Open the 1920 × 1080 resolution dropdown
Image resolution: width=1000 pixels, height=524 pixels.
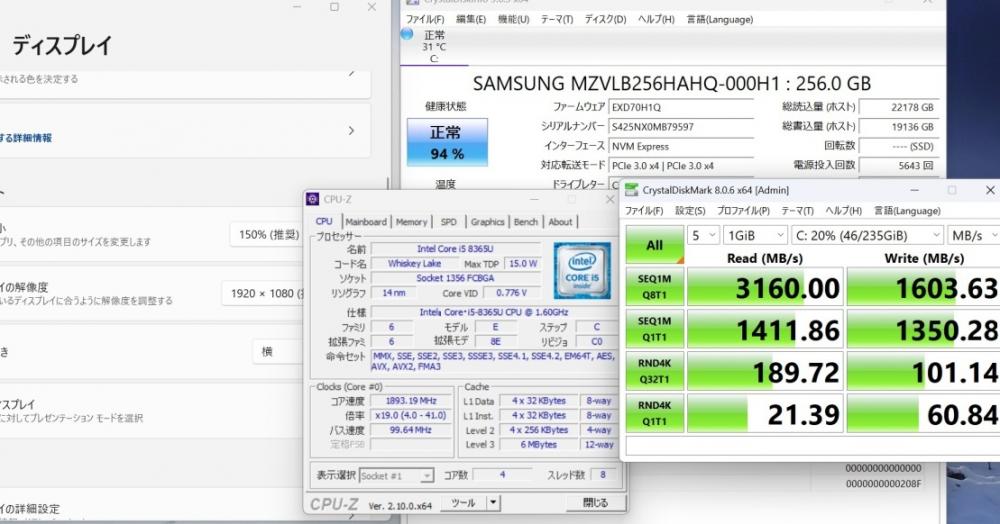coord(265,293)
